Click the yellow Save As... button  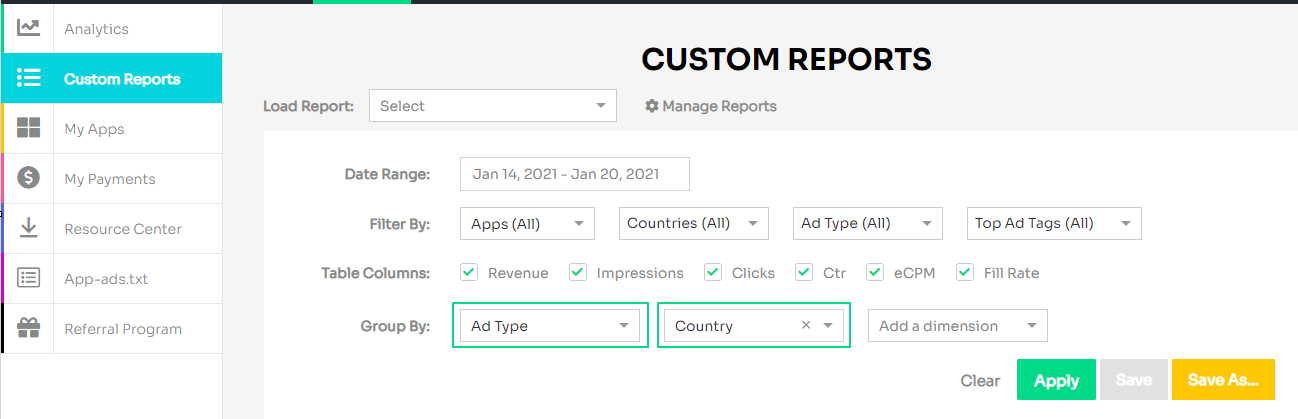1223,380
